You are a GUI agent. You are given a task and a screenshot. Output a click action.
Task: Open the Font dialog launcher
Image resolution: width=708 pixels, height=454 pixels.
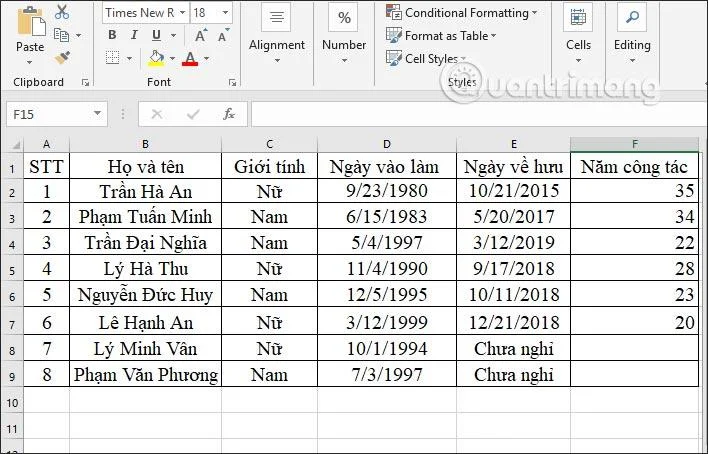[232, 82]
